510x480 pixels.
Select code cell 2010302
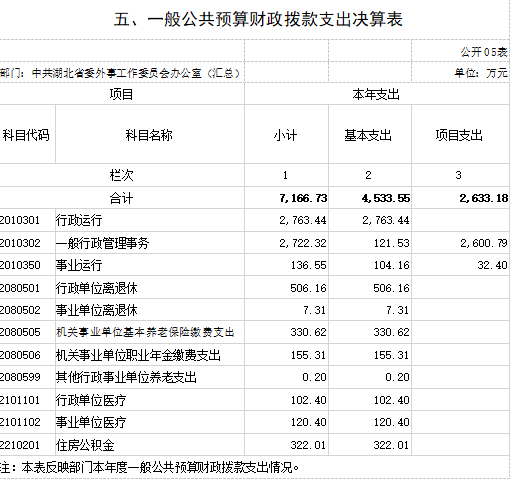27,243
